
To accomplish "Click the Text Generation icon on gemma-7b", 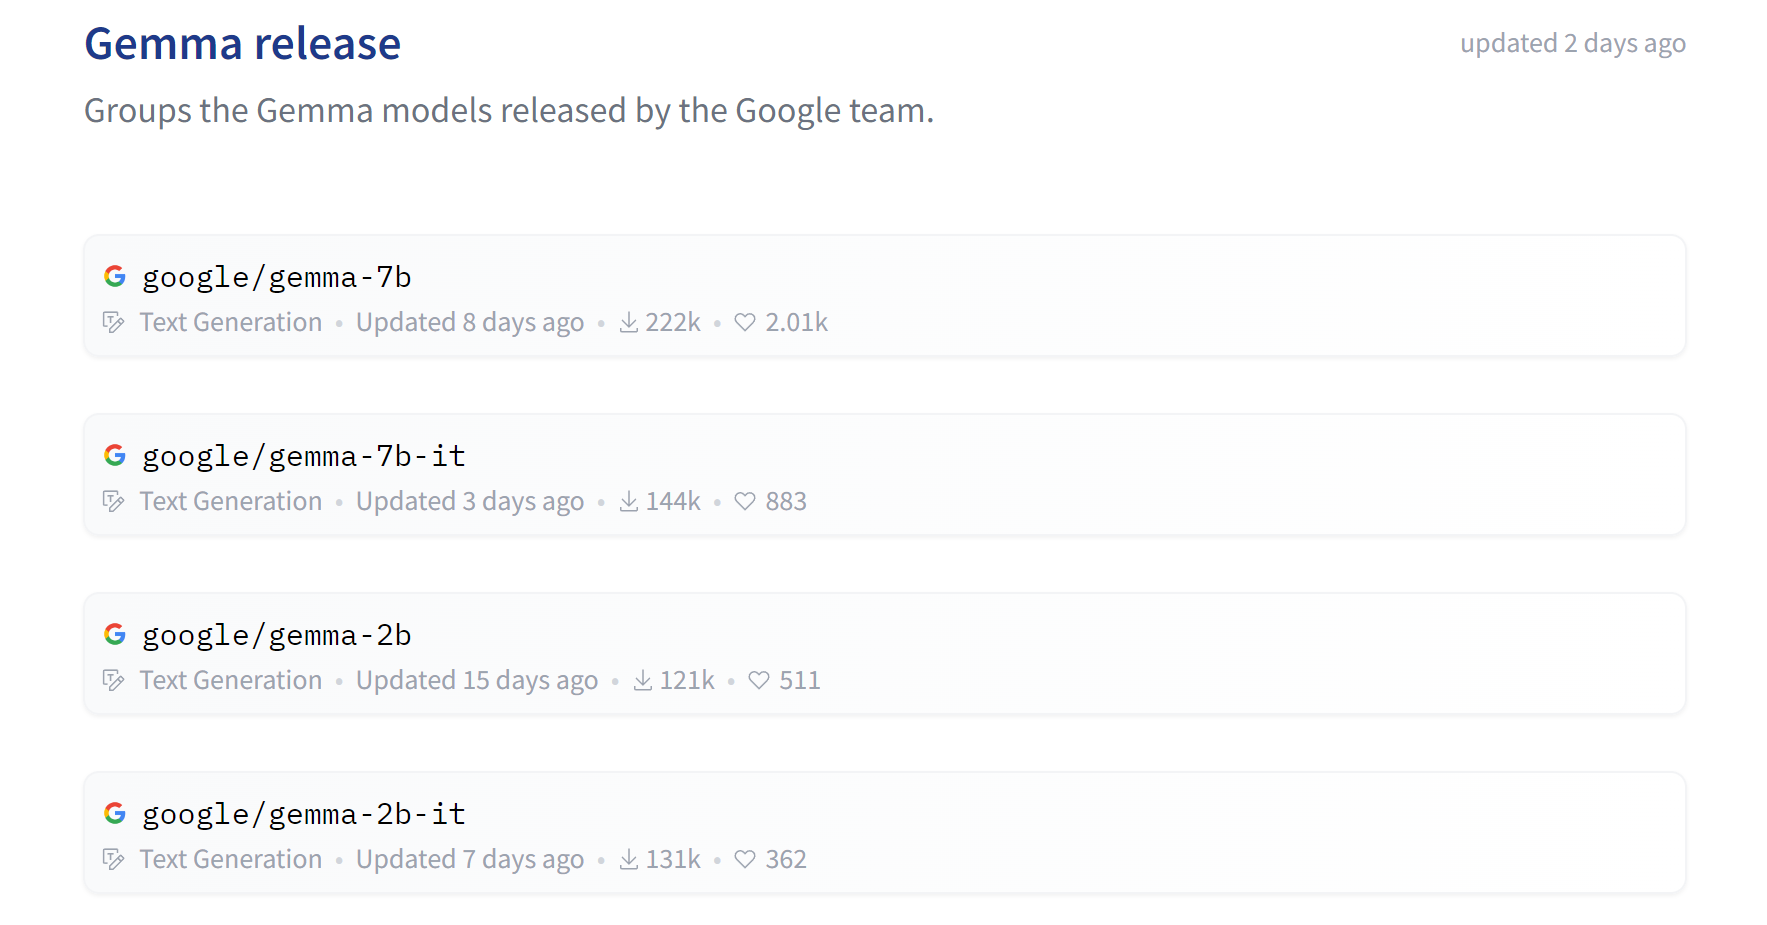I will (x=114, y=322).
